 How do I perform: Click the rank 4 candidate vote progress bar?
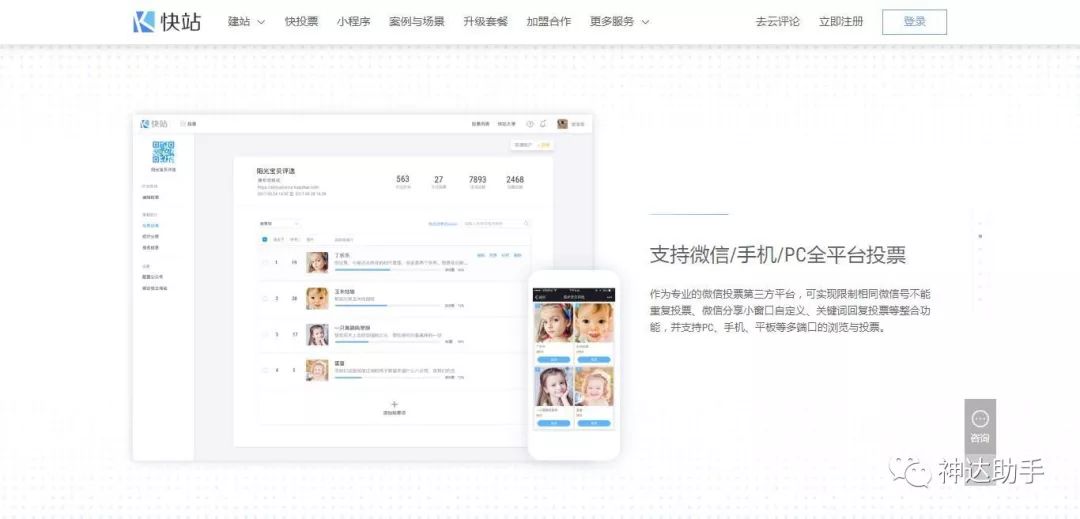tap(387, 377)
